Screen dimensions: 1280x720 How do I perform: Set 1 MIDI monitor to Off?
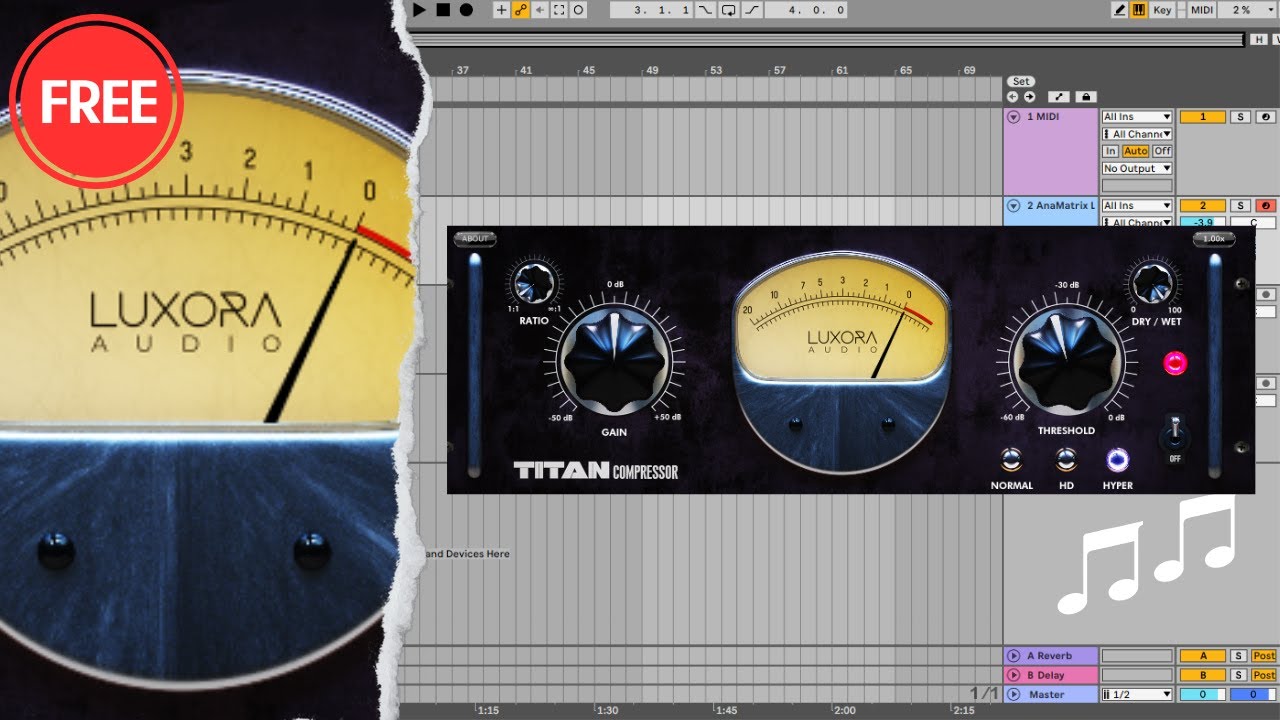pos(1162,151)
